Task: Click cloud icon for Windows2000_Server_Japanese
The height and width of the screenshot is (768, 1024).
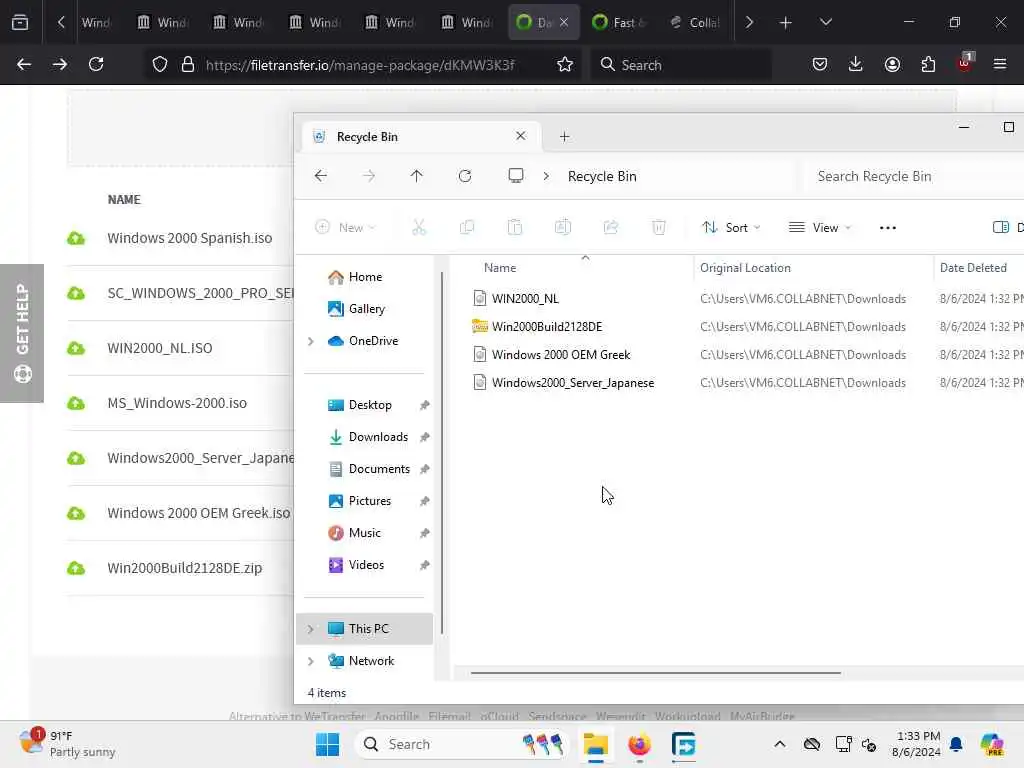Action: 76,458
